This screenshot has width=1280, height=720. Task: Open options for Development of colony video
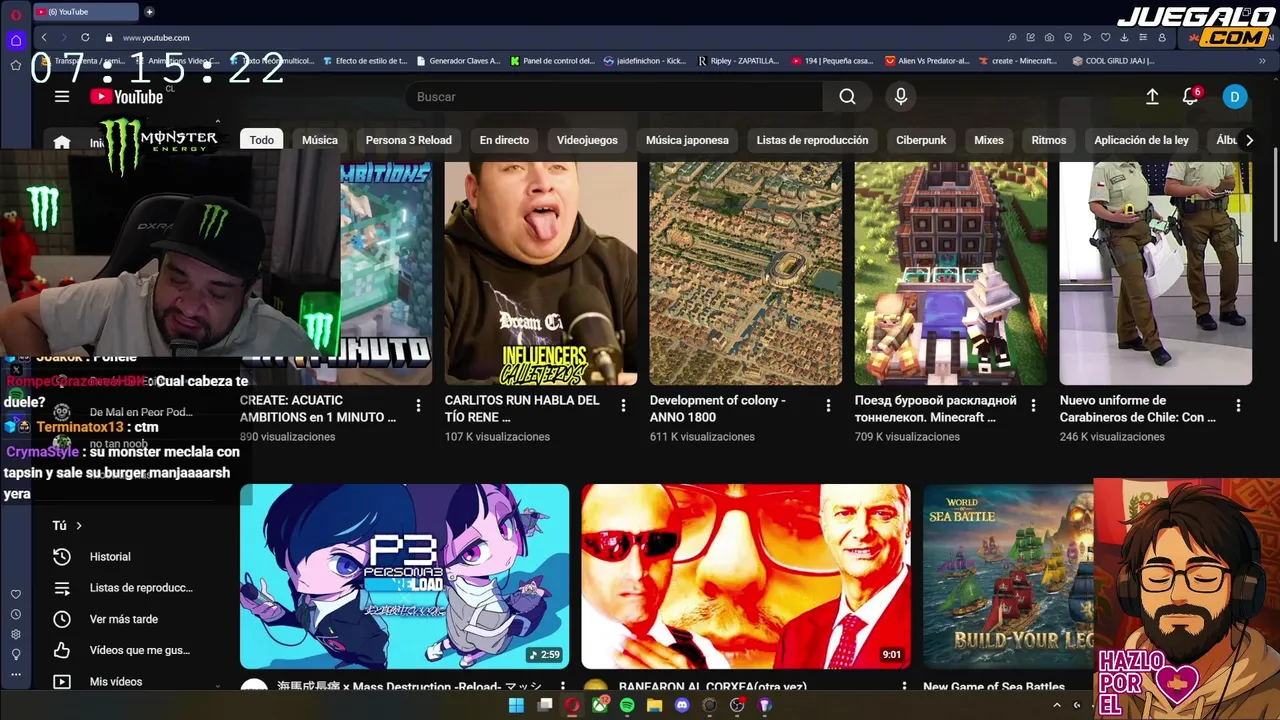(828, 405)
